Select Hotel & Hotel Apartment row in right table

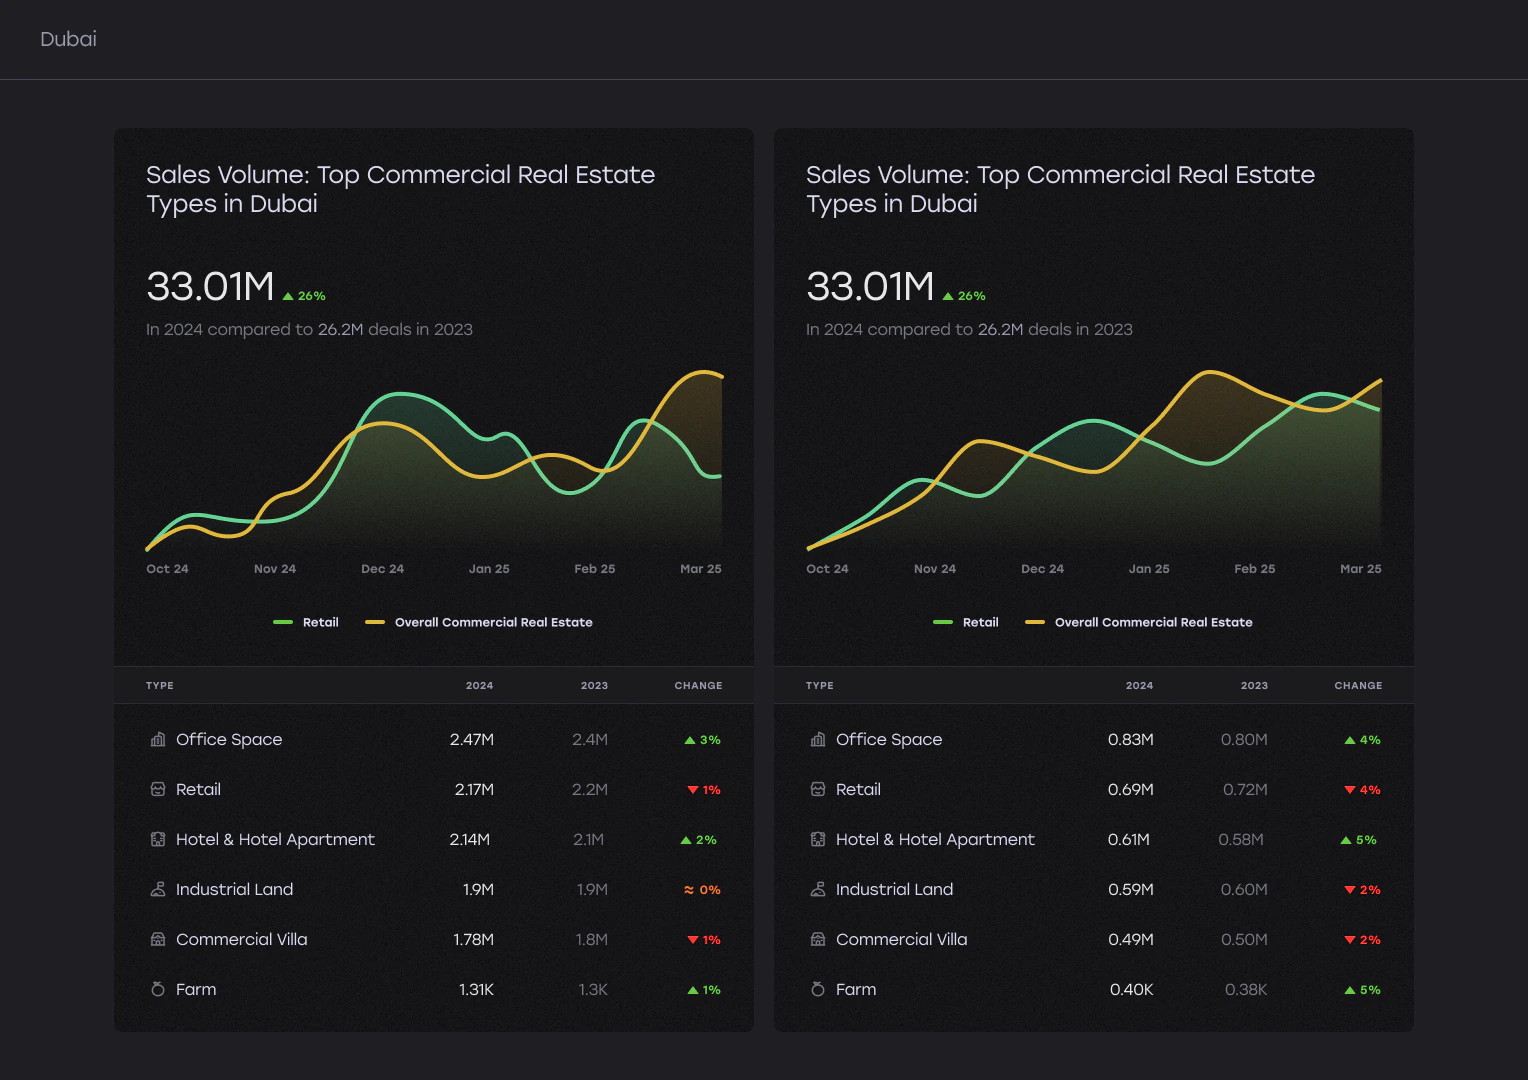1094,839
